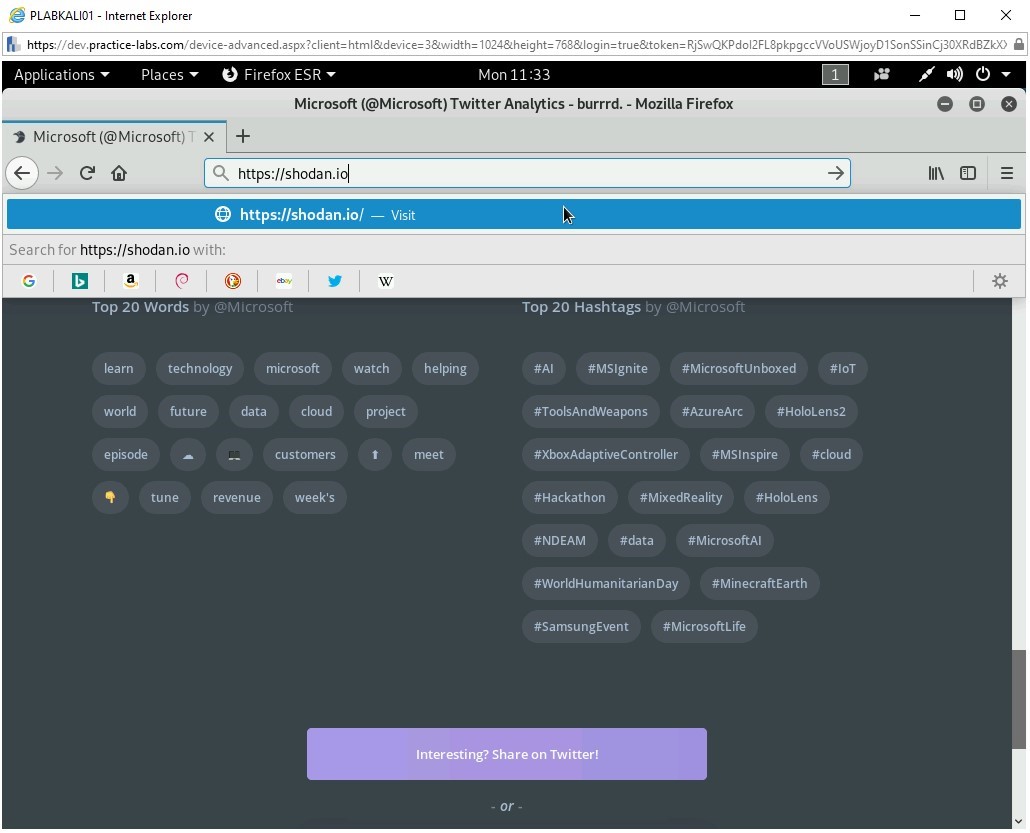
Task: Open the Firefox hamburger menu
Action: click(1008, 173)
